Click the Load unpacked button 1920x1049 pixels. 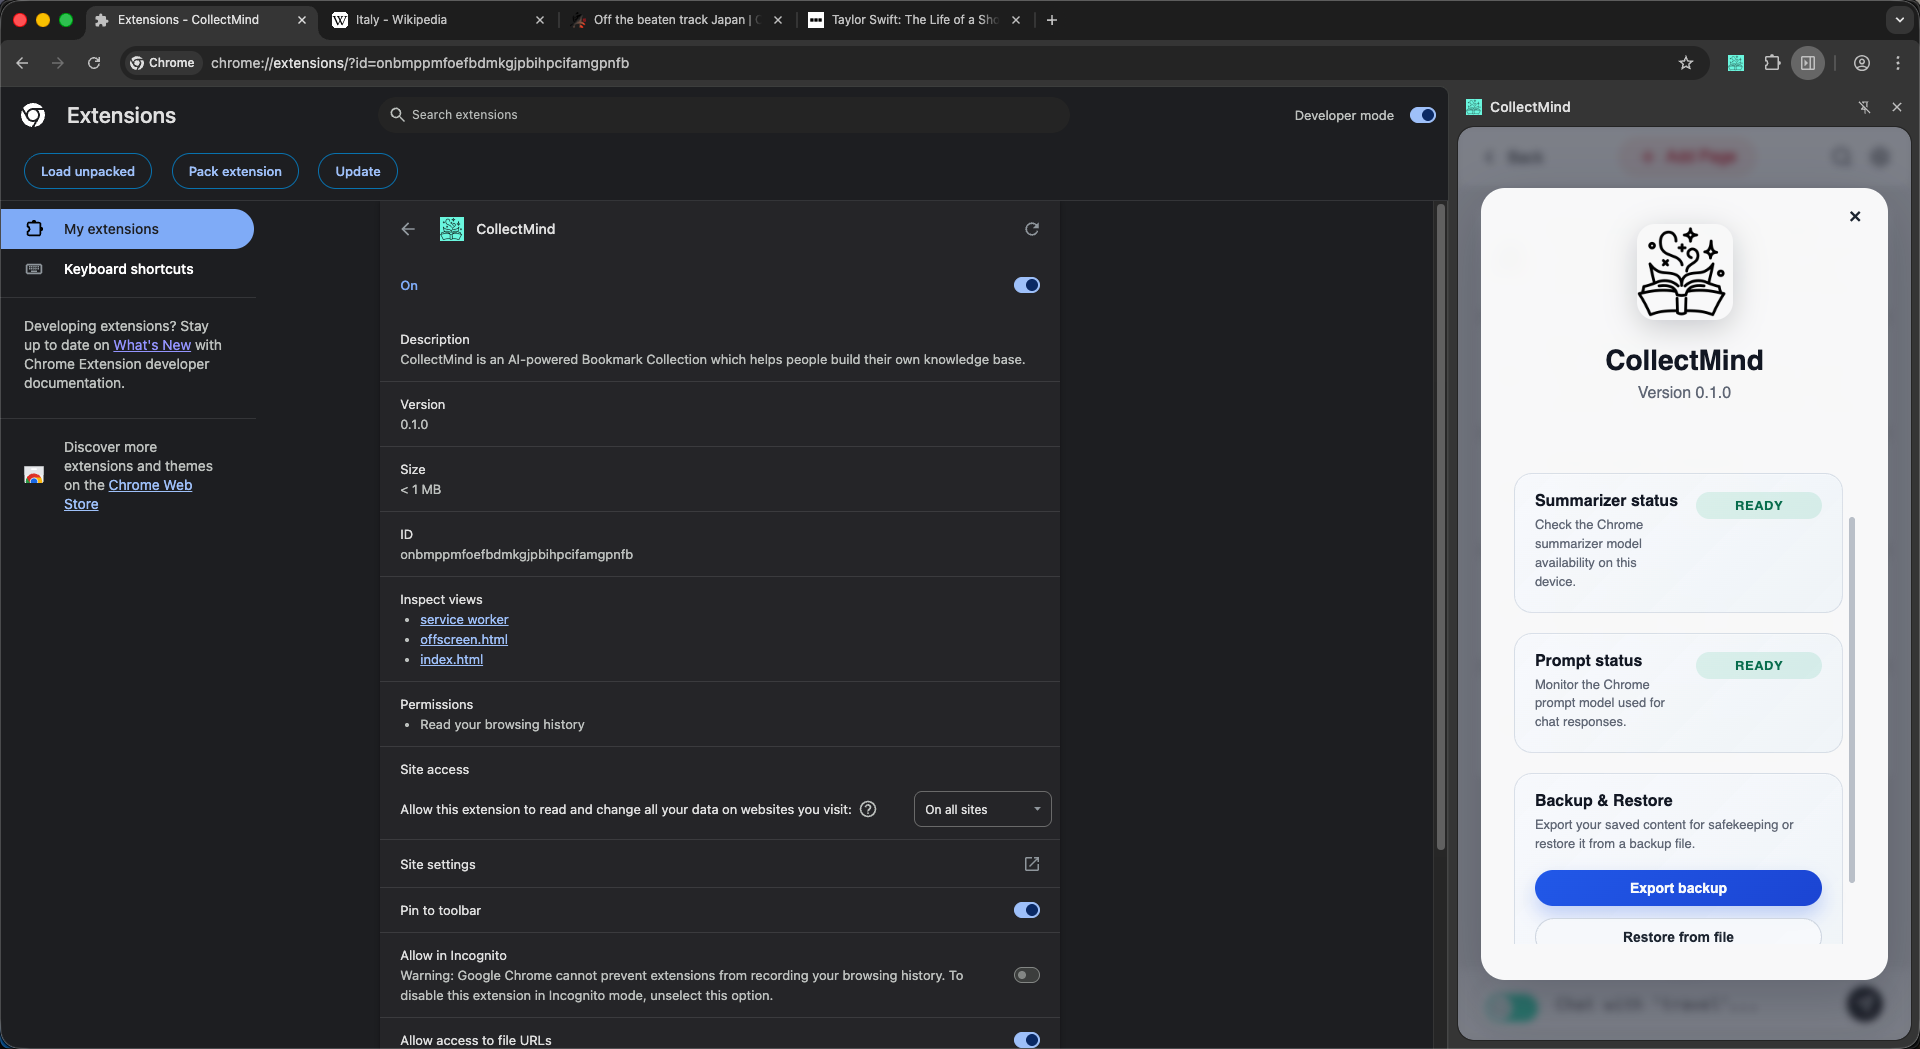point(88,171)
